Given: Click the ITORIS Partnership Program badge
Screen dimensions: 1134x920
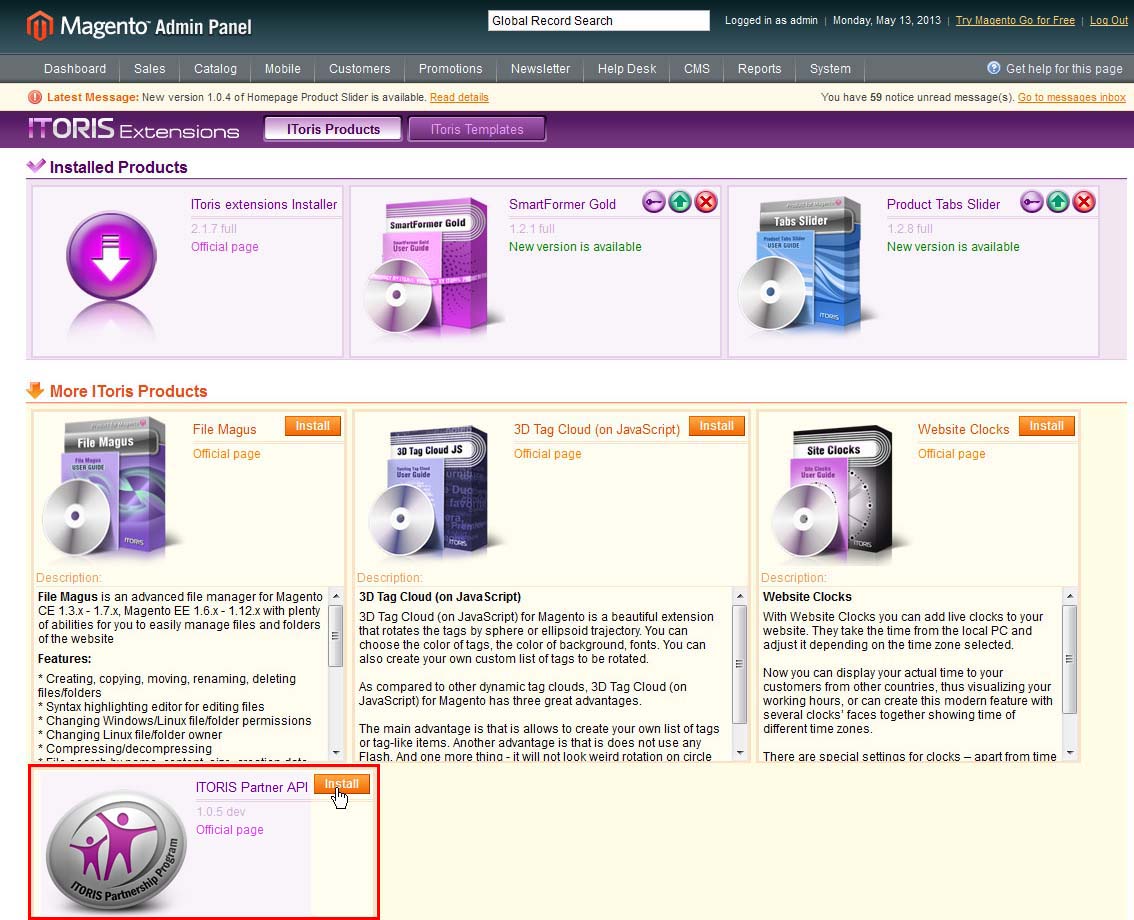Looking at the screenshot, I should pyautogui.click(x=116, y=850).
